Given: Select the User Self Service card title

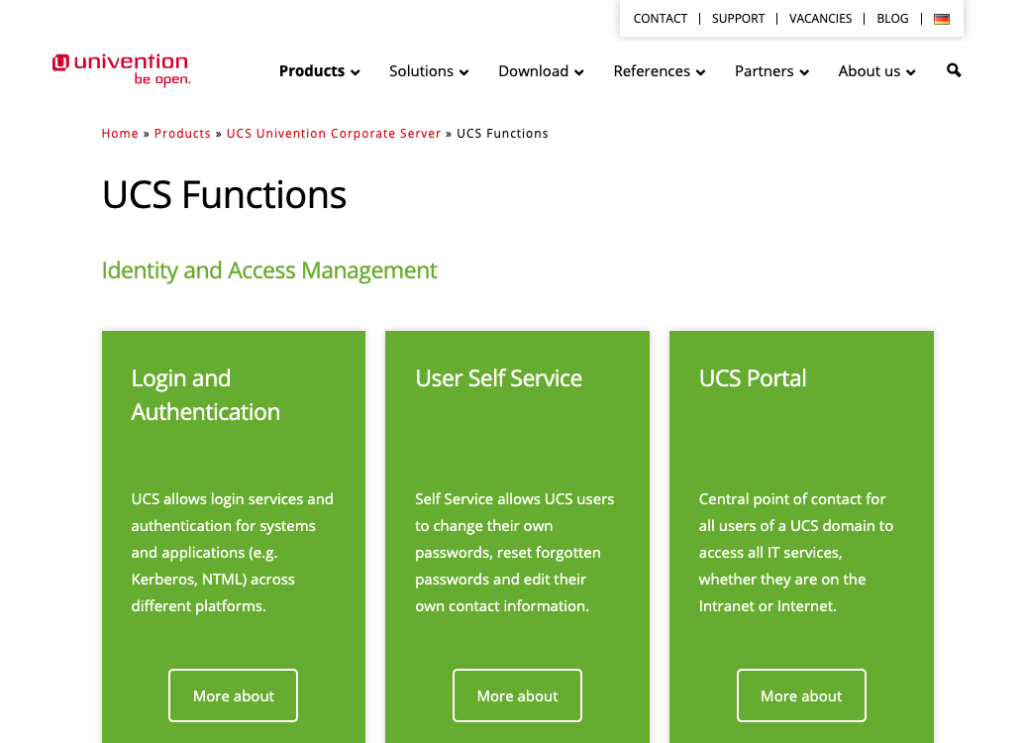Looking at the screenshot, I should coord(498,379).
